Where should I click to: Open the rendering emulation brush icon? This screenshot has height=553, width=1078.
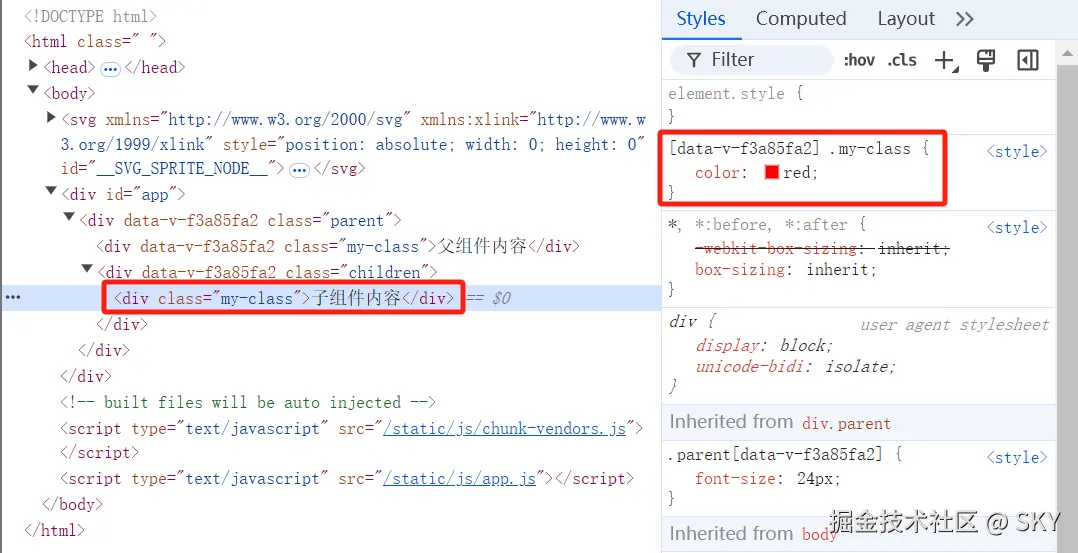point(986,60)
